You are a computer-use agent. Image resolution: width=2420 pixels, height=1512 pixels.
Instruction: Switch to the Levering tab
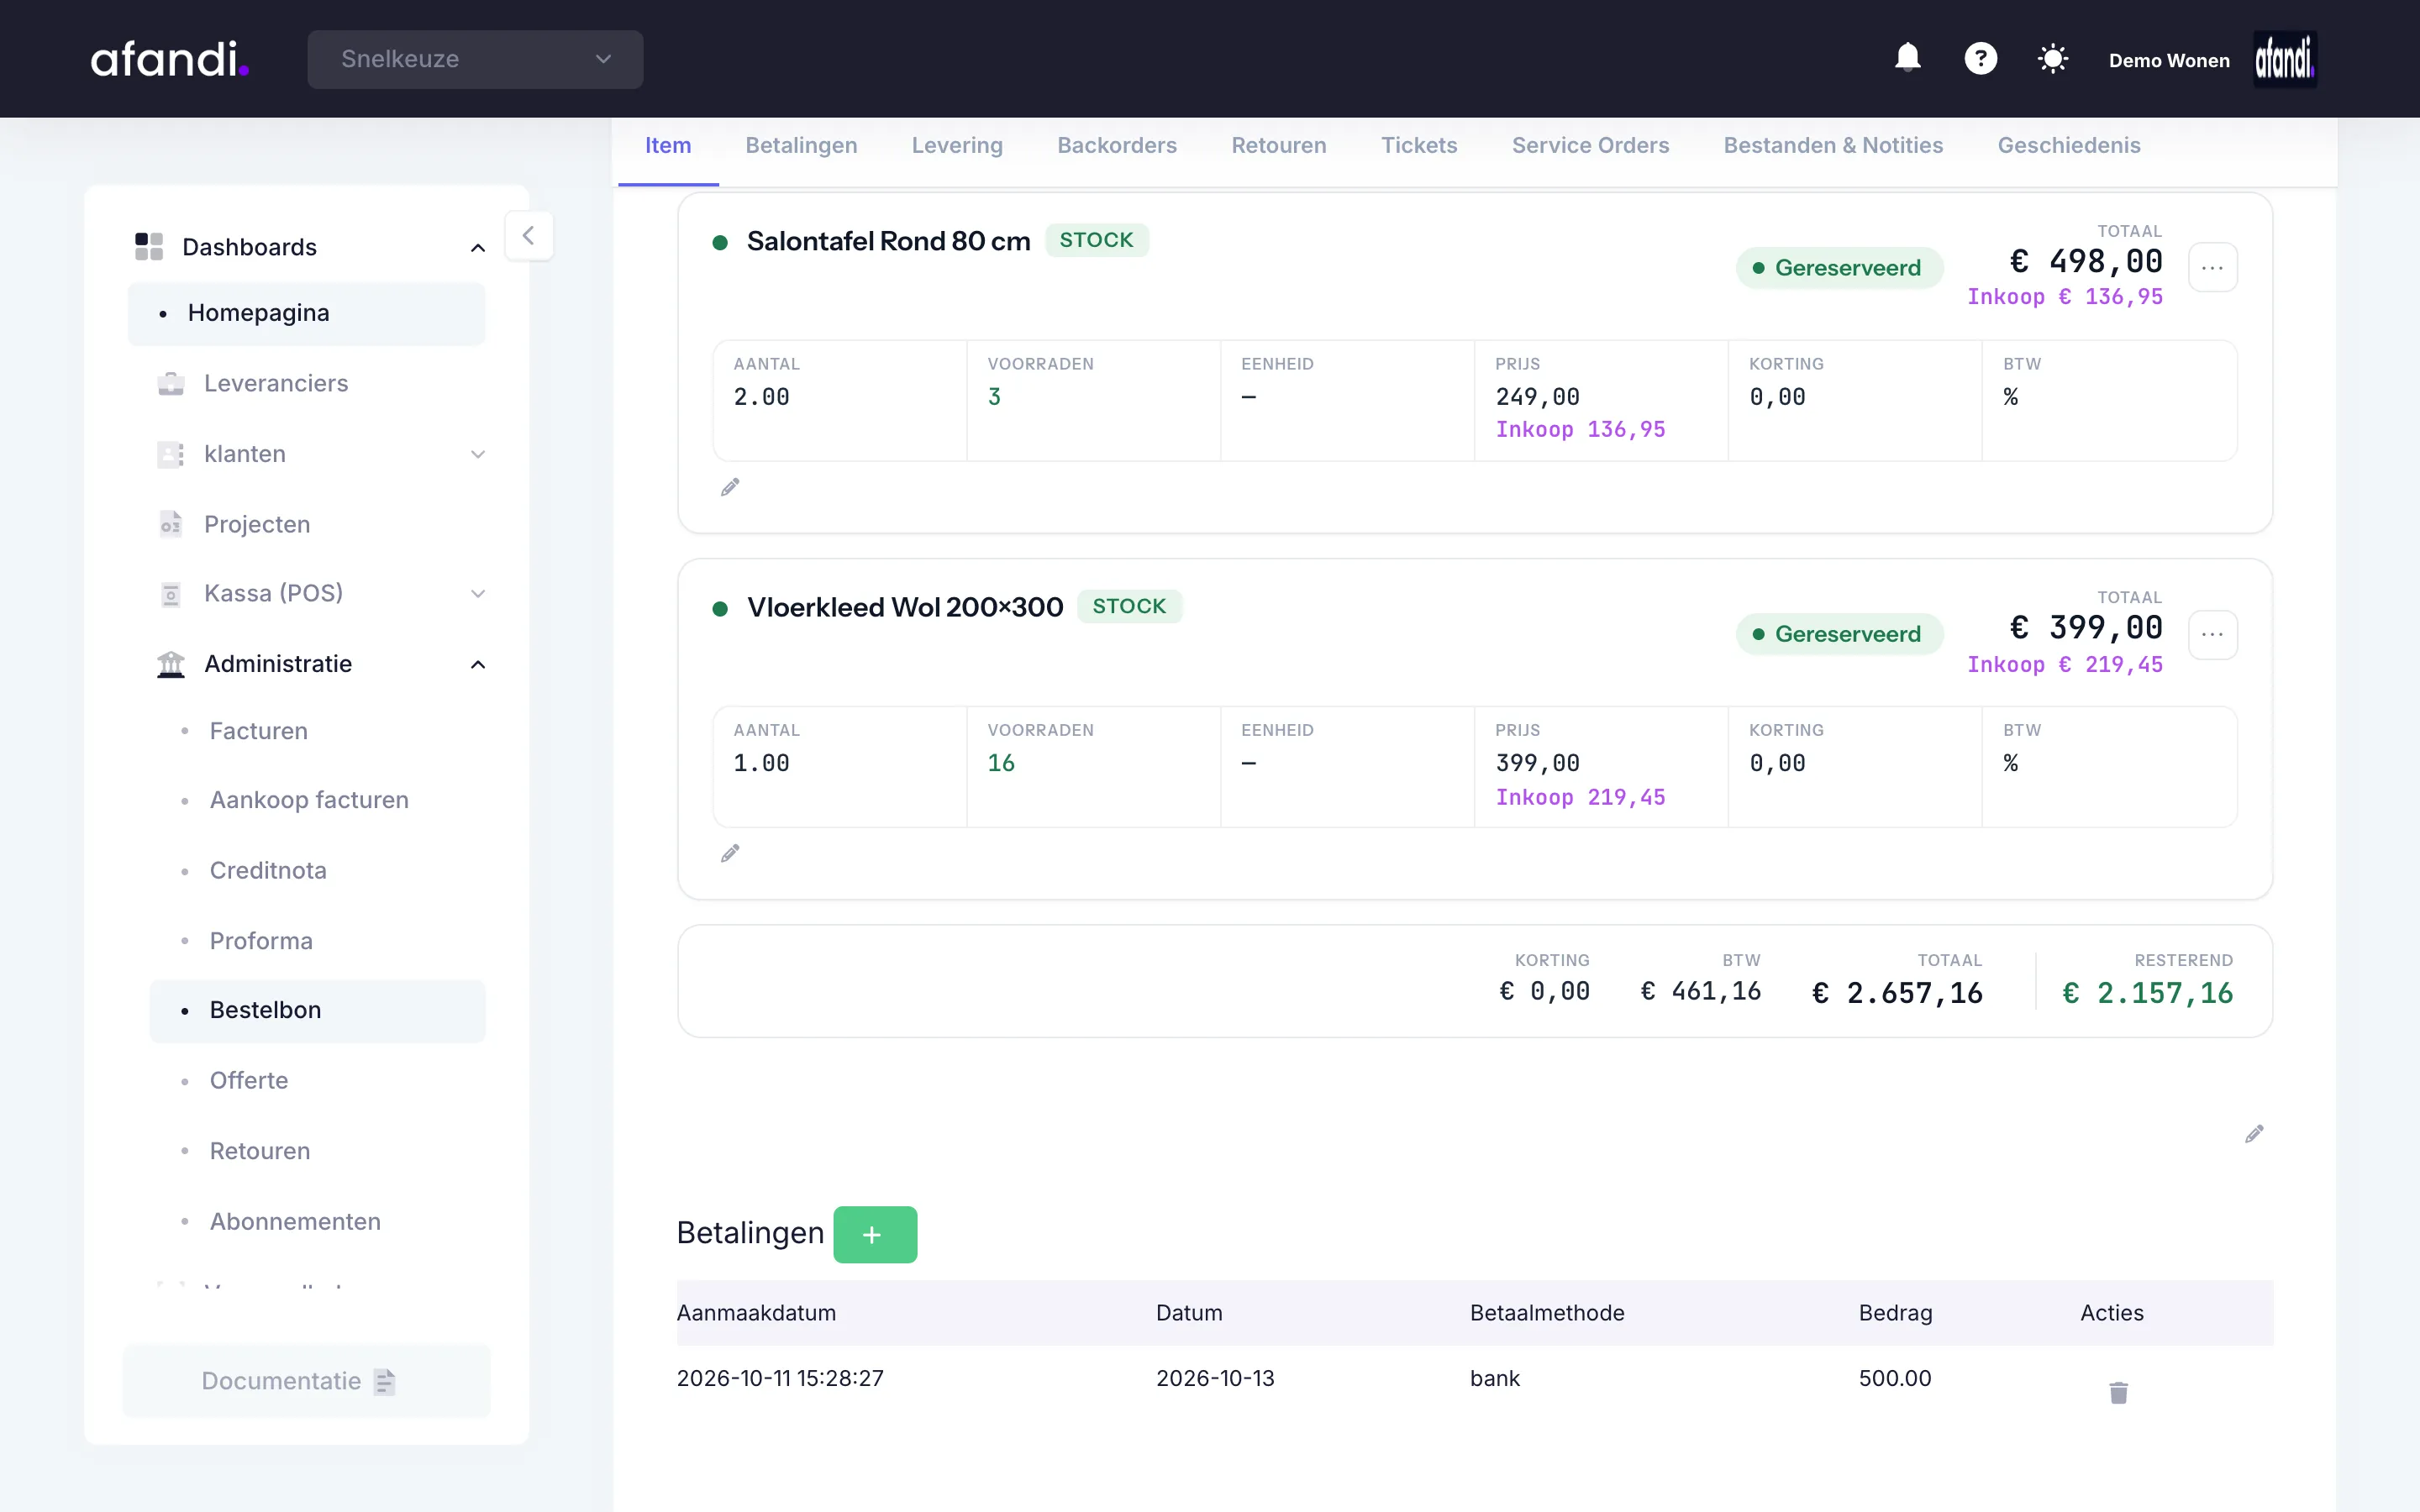click(x=957, y=145)
